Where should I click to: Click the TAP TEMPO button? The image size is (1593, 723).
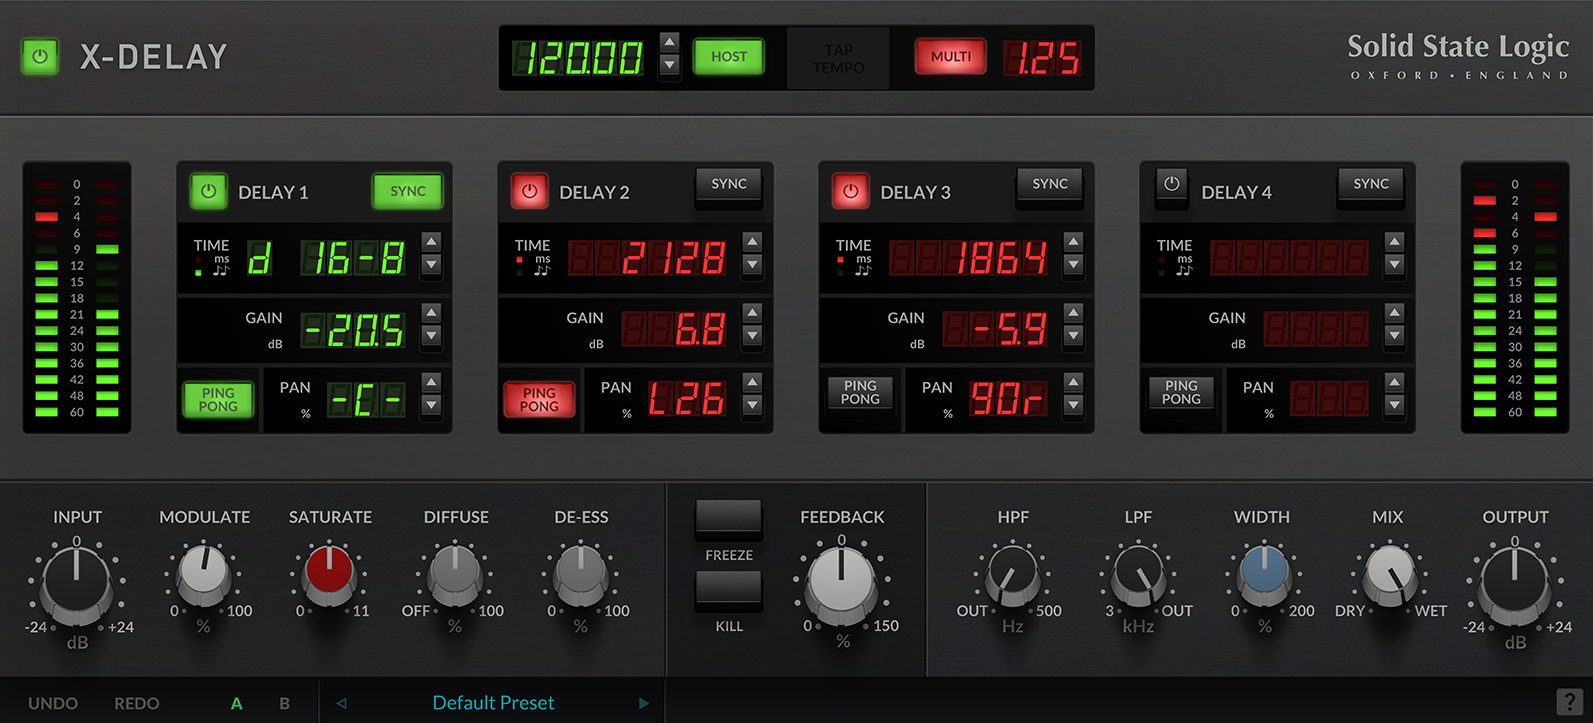pos(838,58)
